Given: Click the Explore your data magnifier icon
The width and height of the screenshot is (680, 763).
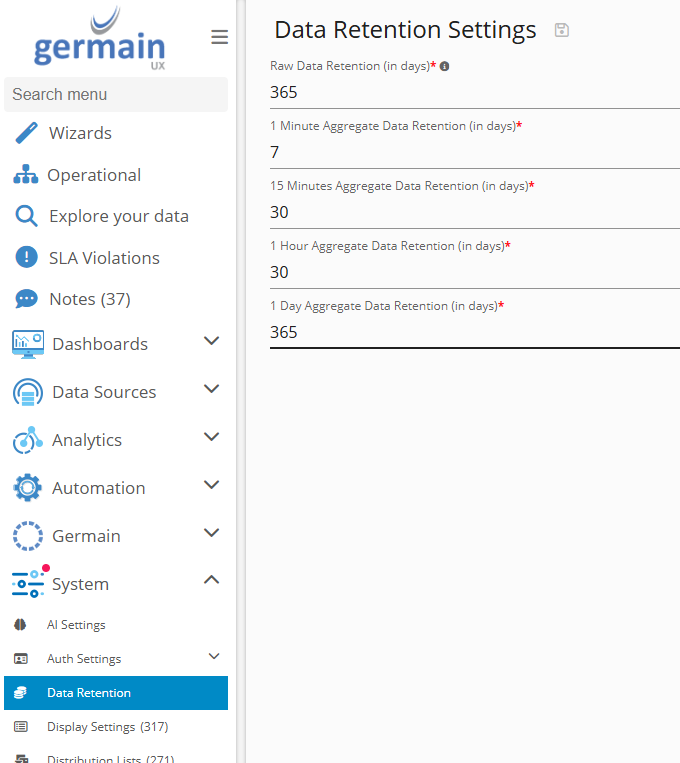Looking at the screenshot, I should (27, 216).
